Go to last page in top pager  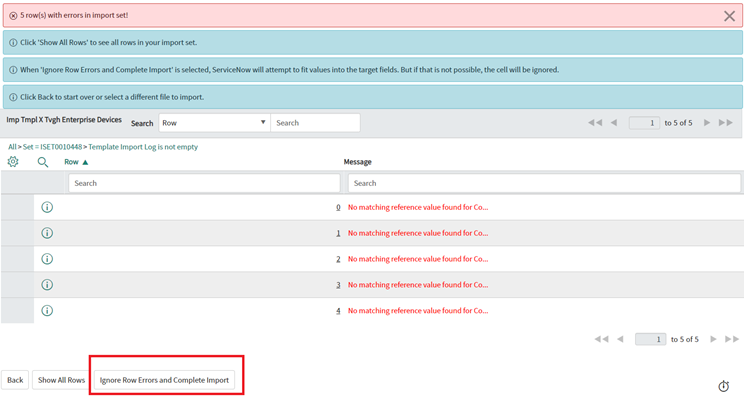point(725,123)
